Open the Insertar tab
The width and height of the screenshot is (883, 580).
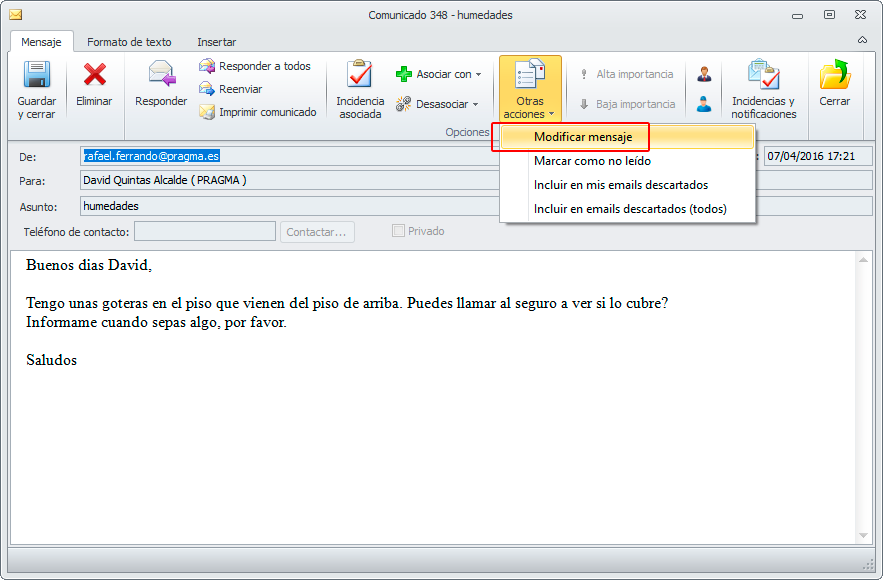[x=216, y=42]
